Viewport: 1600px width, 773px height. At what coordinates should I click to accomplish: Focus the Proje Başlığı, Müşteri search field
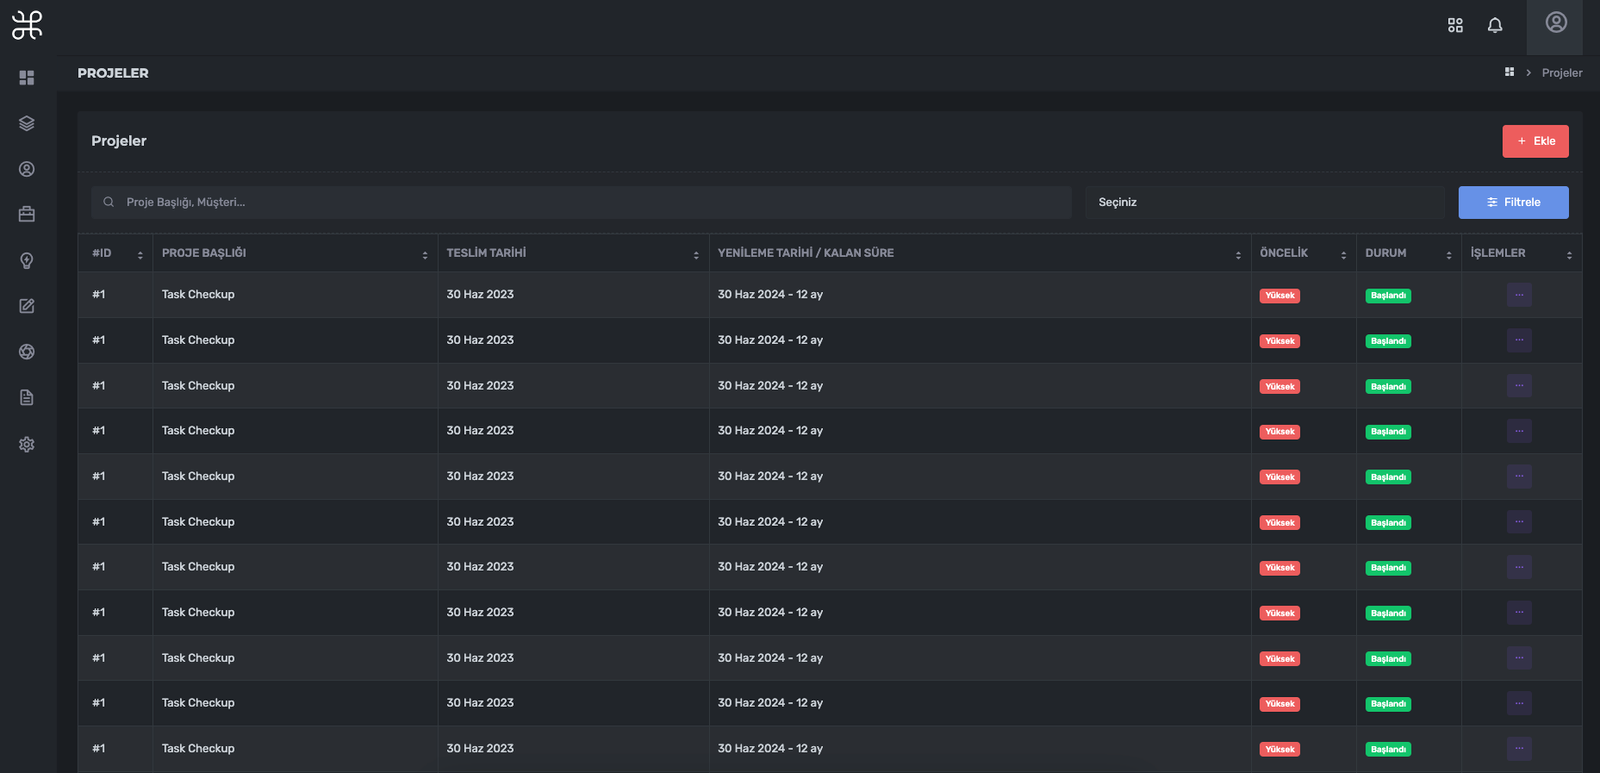pos(581,202)
